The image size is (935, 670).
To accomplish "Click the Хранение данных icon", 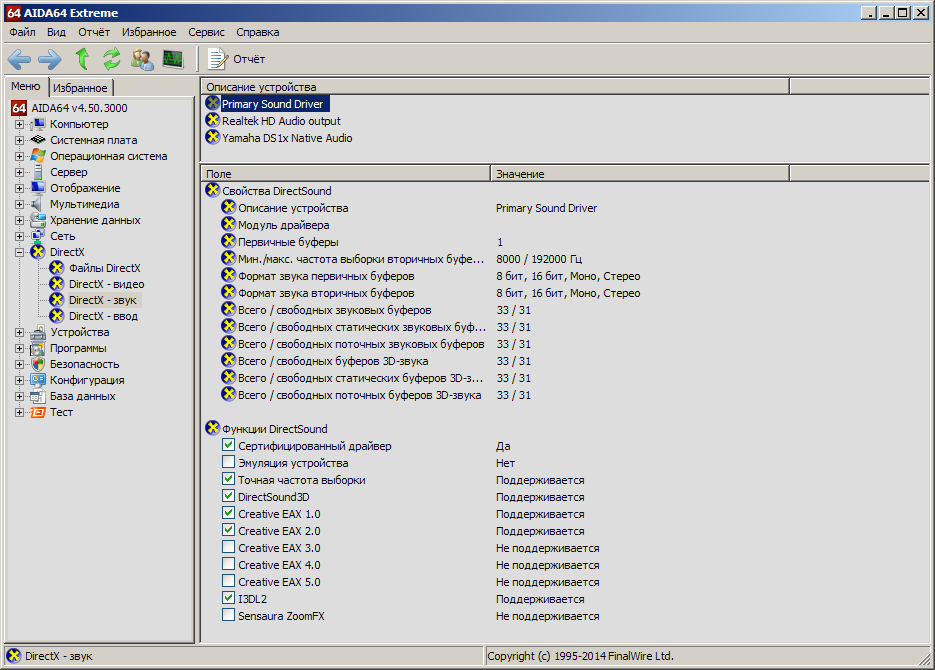I will click(38, 220).
